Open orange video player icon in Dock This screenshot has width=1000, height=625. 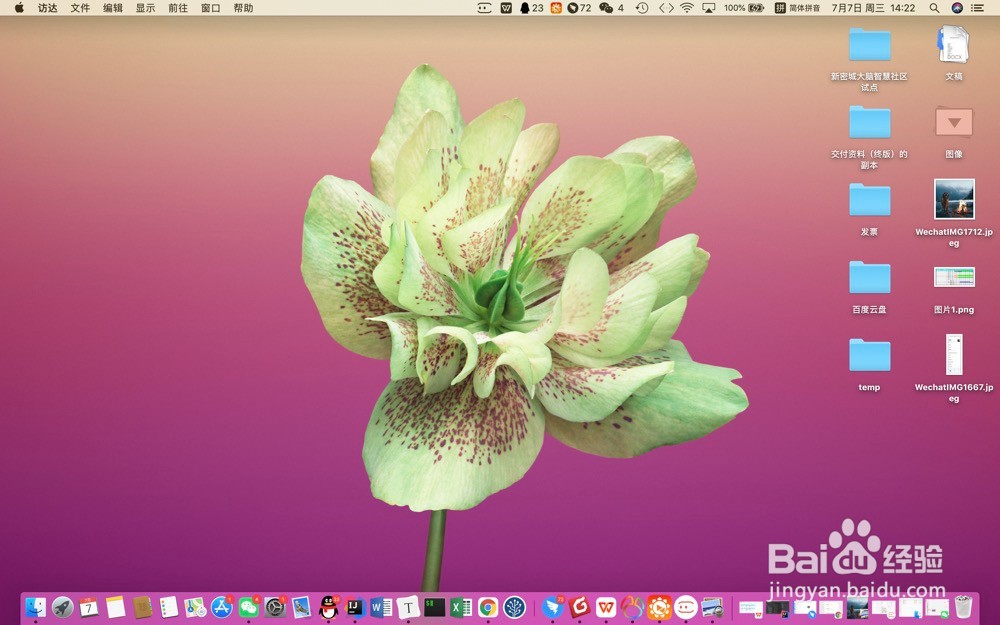659,607
